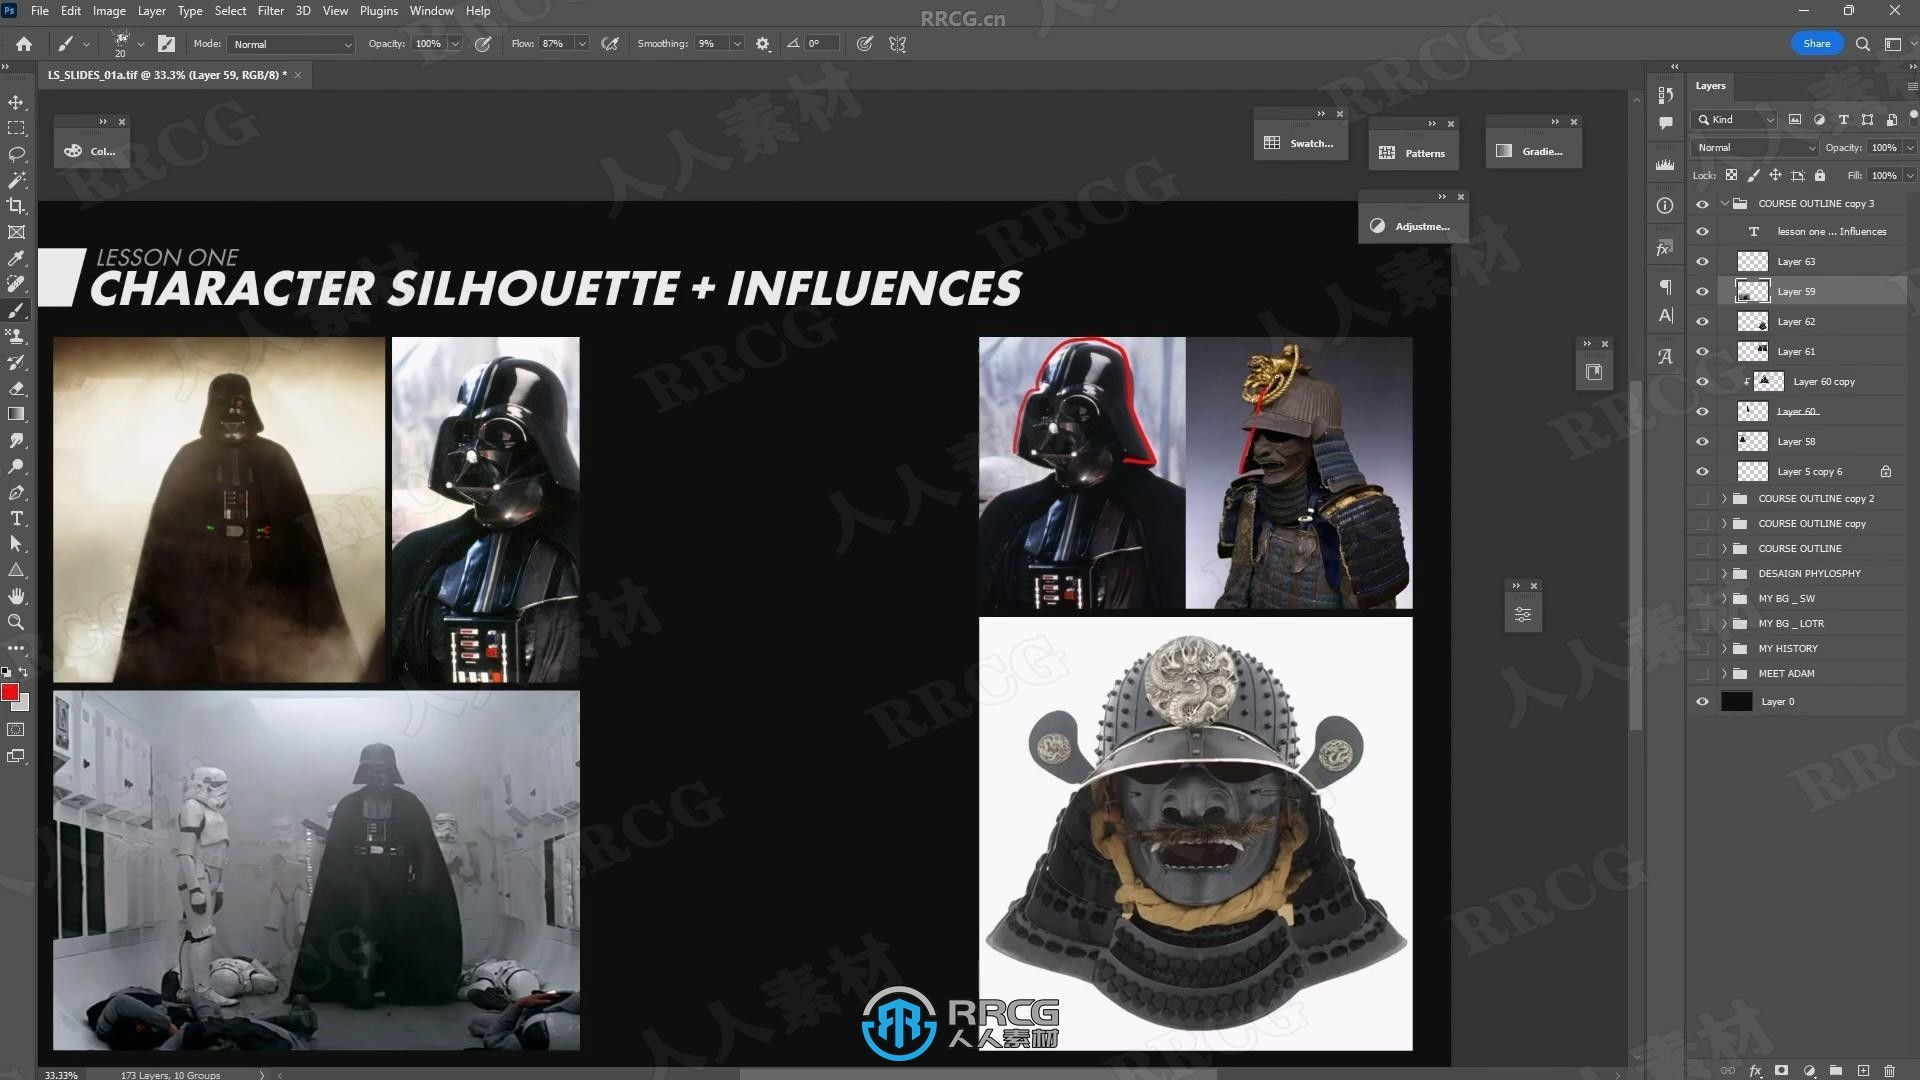Select the Magic Wand tool
The width and height of the screenshot is (1920, 1080).
[x=16, y=180]
